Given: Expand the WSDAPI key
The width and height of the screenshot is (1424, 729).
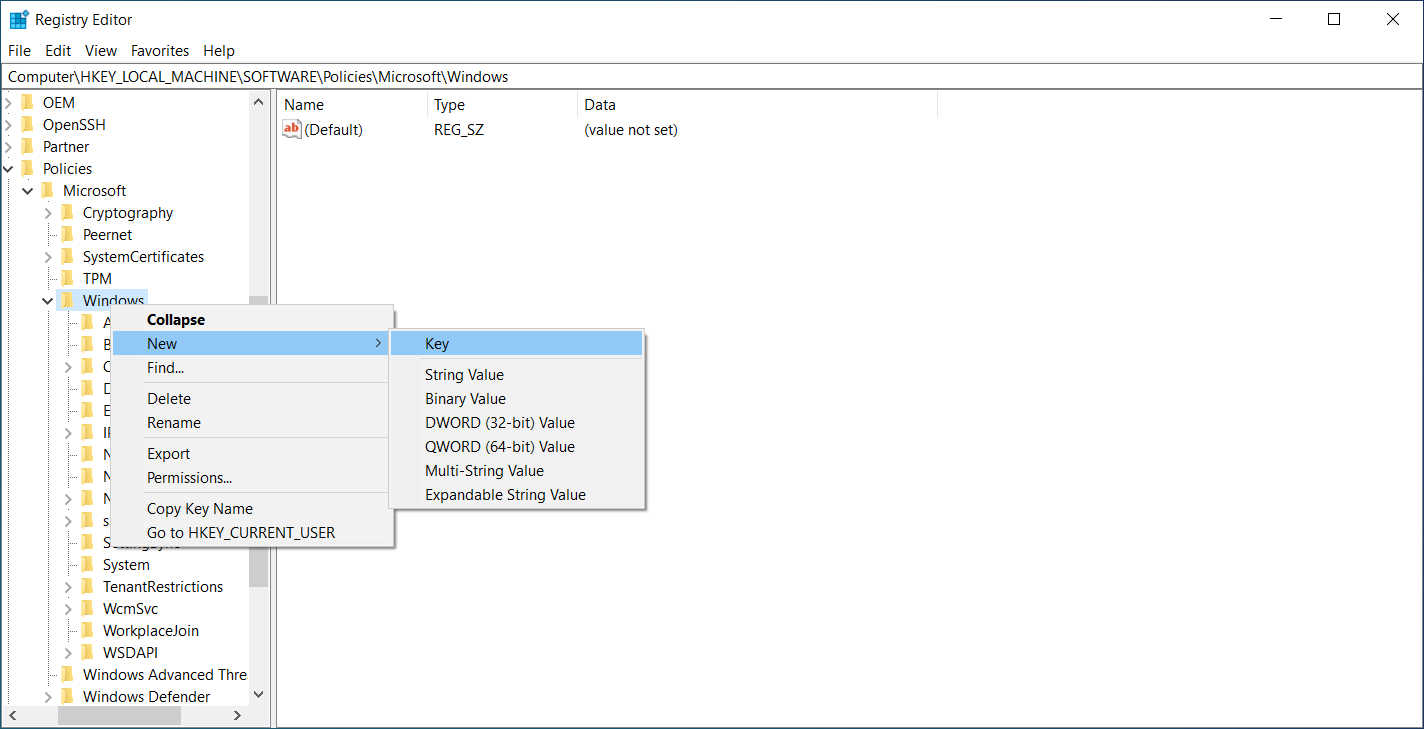Looking at the screenshot, I should [68, 652].
